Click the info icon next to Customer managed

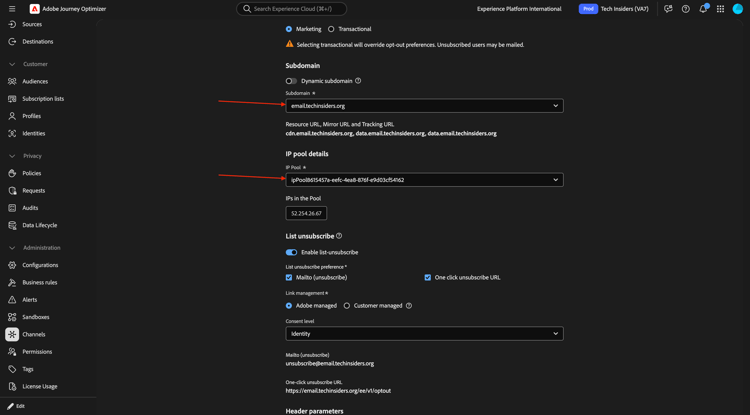[x=408, y=306]
